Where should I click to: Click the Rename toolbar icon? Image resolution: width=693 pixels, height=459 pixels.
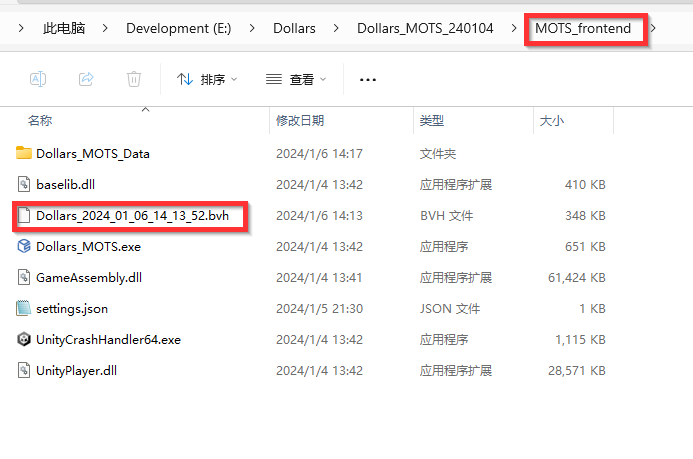click(x=37, y=79)
